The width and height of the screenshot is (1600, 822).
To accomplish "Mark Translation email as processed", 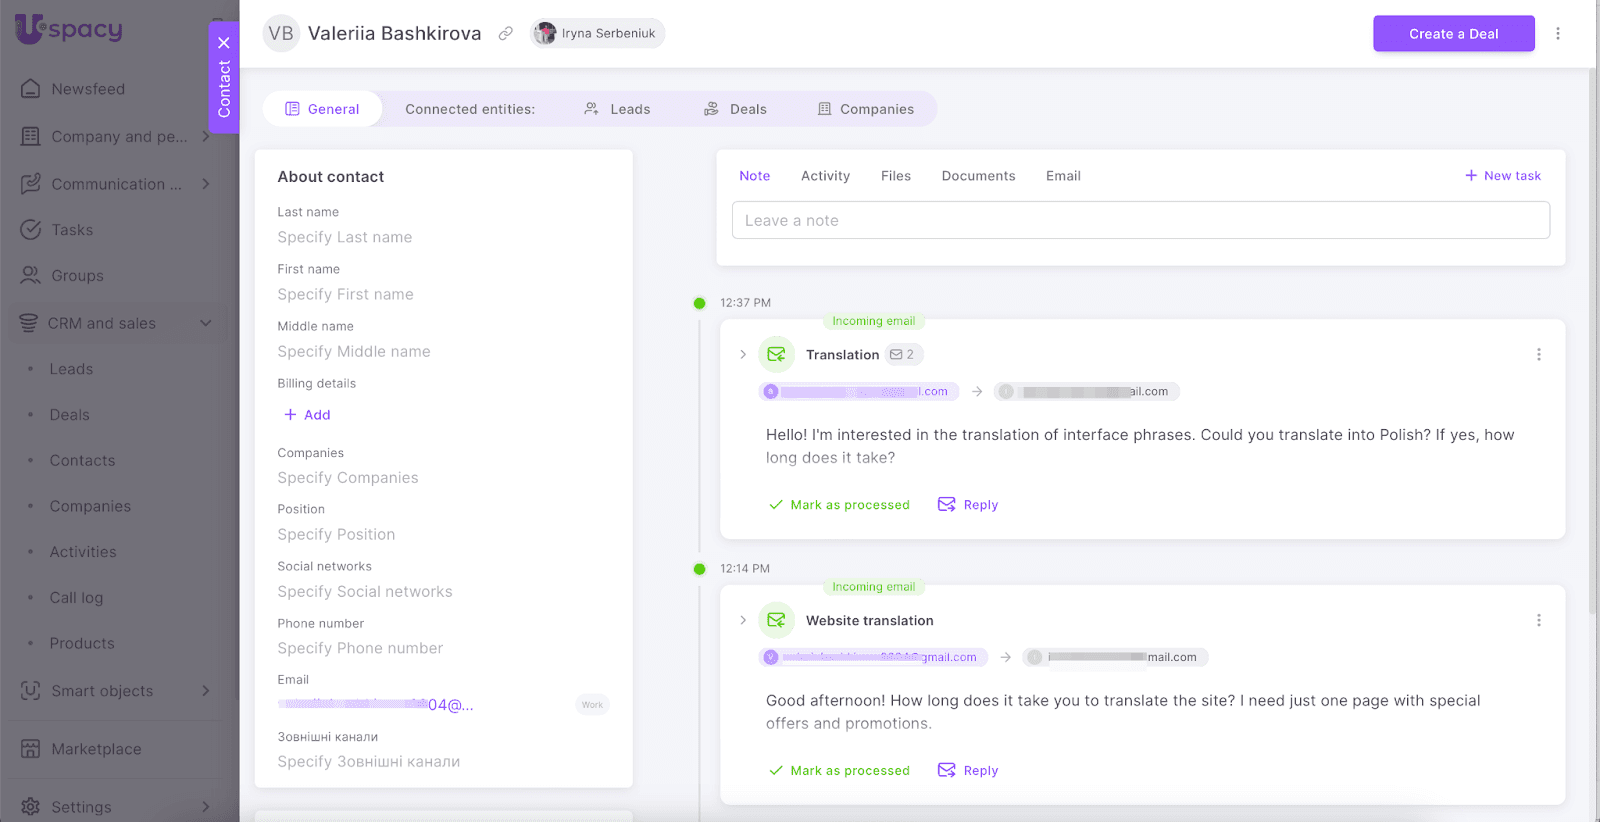I will pos(840,505).
